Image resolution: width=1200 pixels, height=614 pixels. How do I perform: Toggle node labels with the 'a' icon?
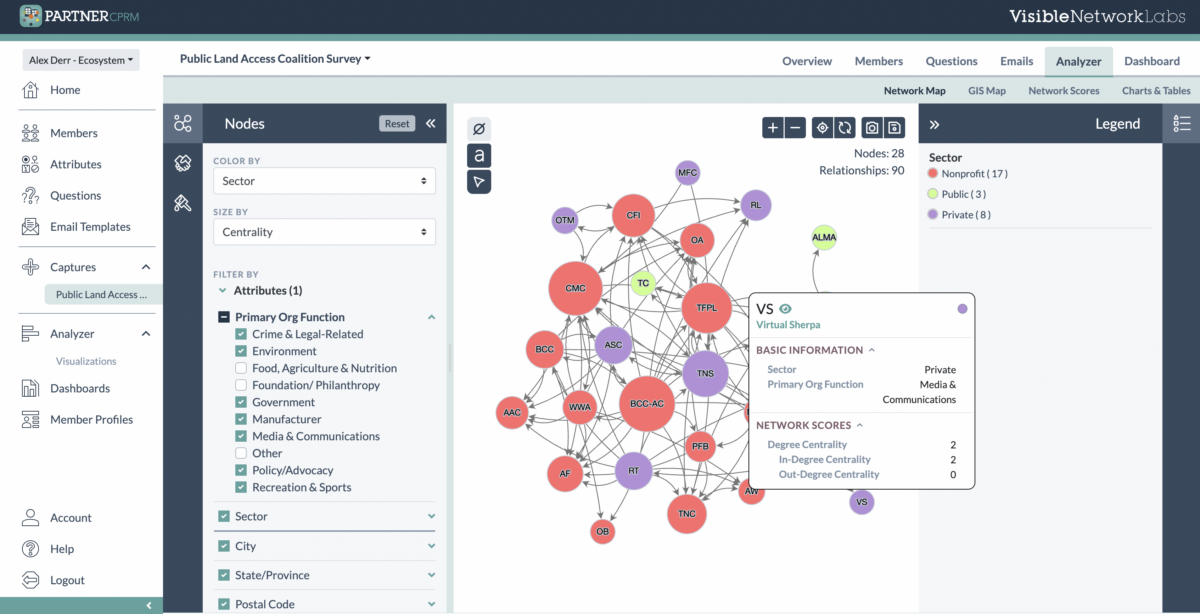coord(479,155)
